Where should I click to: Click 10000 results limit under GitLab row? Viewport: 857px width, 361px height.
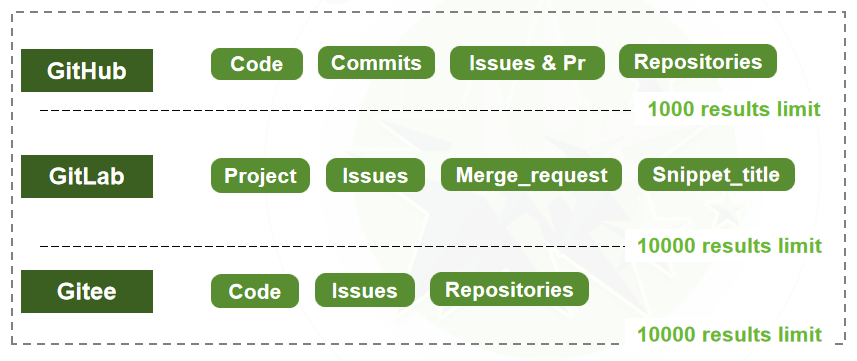pyautogui.click(x=729, y=246)
